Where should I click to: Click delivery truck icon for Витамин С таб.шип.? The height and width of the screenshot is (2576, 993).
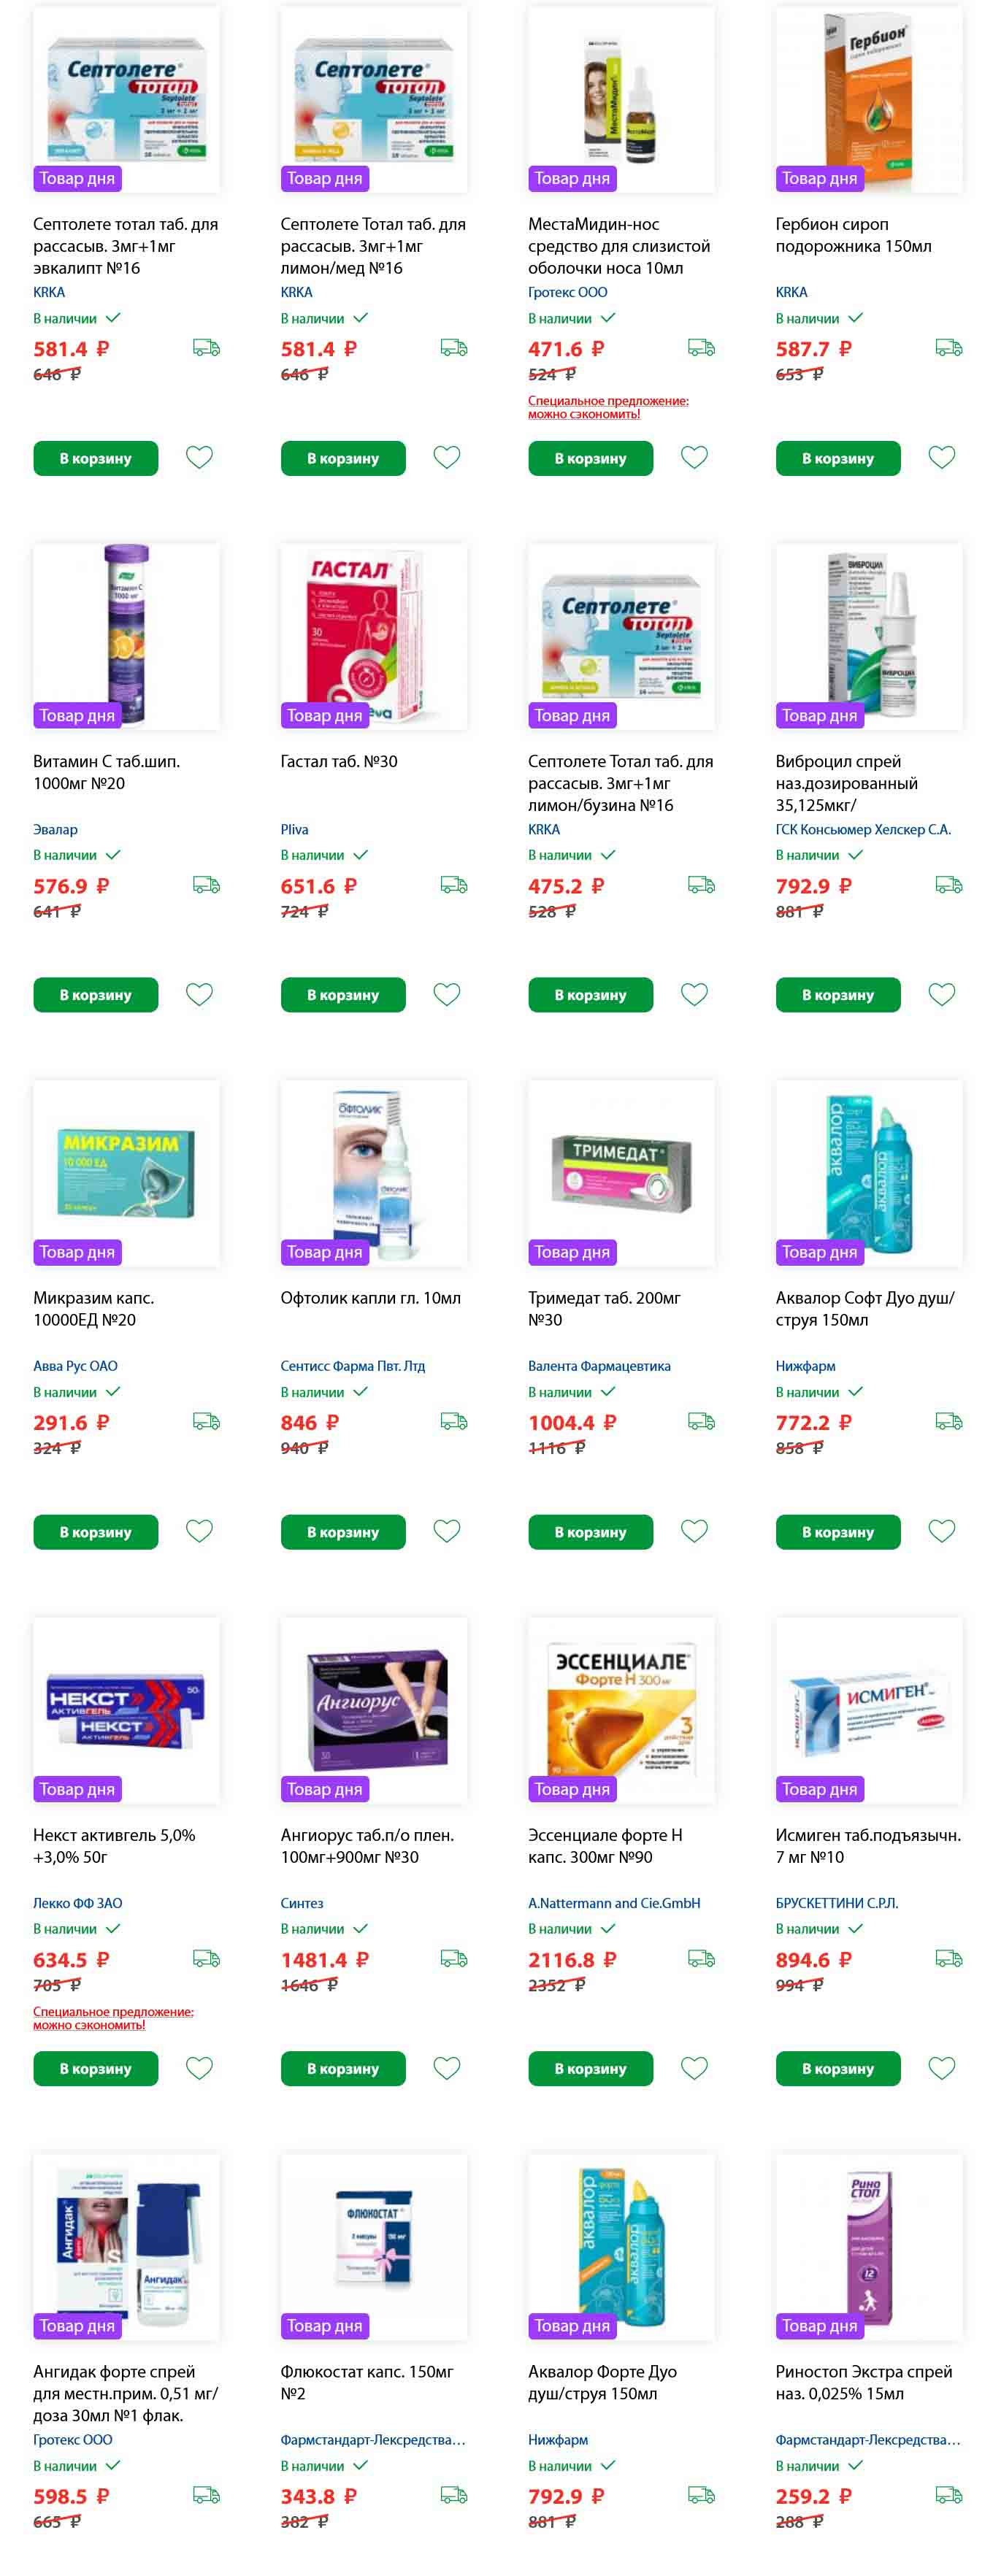(x=206, y=885)
